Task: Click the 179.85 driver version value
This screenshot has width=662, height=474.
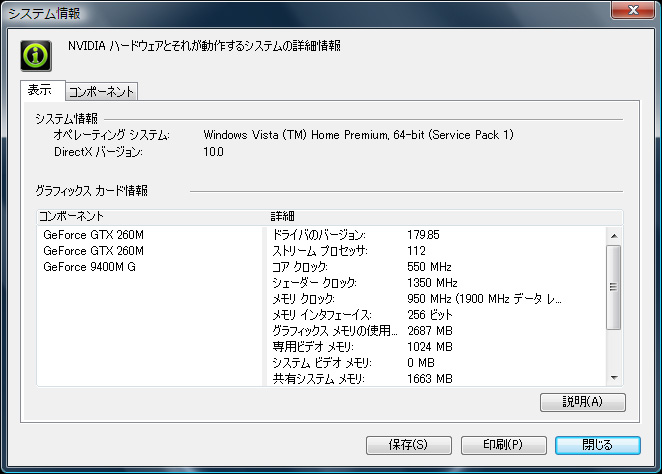Action: click(423, 235)
